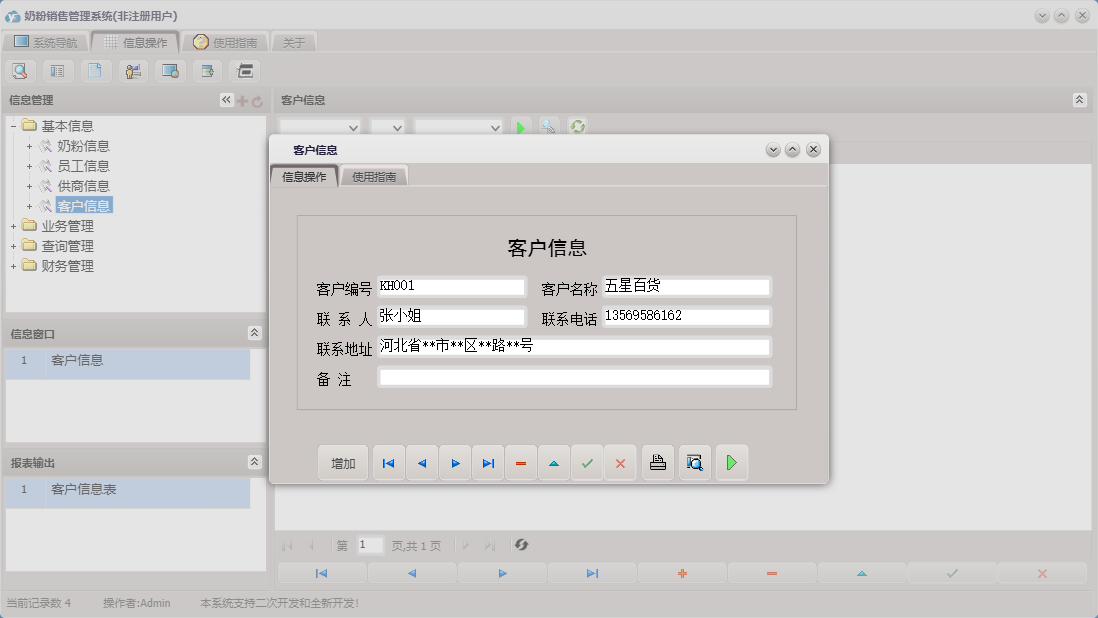The image size is (1098, 618).
Task: Open the first search dropdown above the grid
Action: [318, 127]
